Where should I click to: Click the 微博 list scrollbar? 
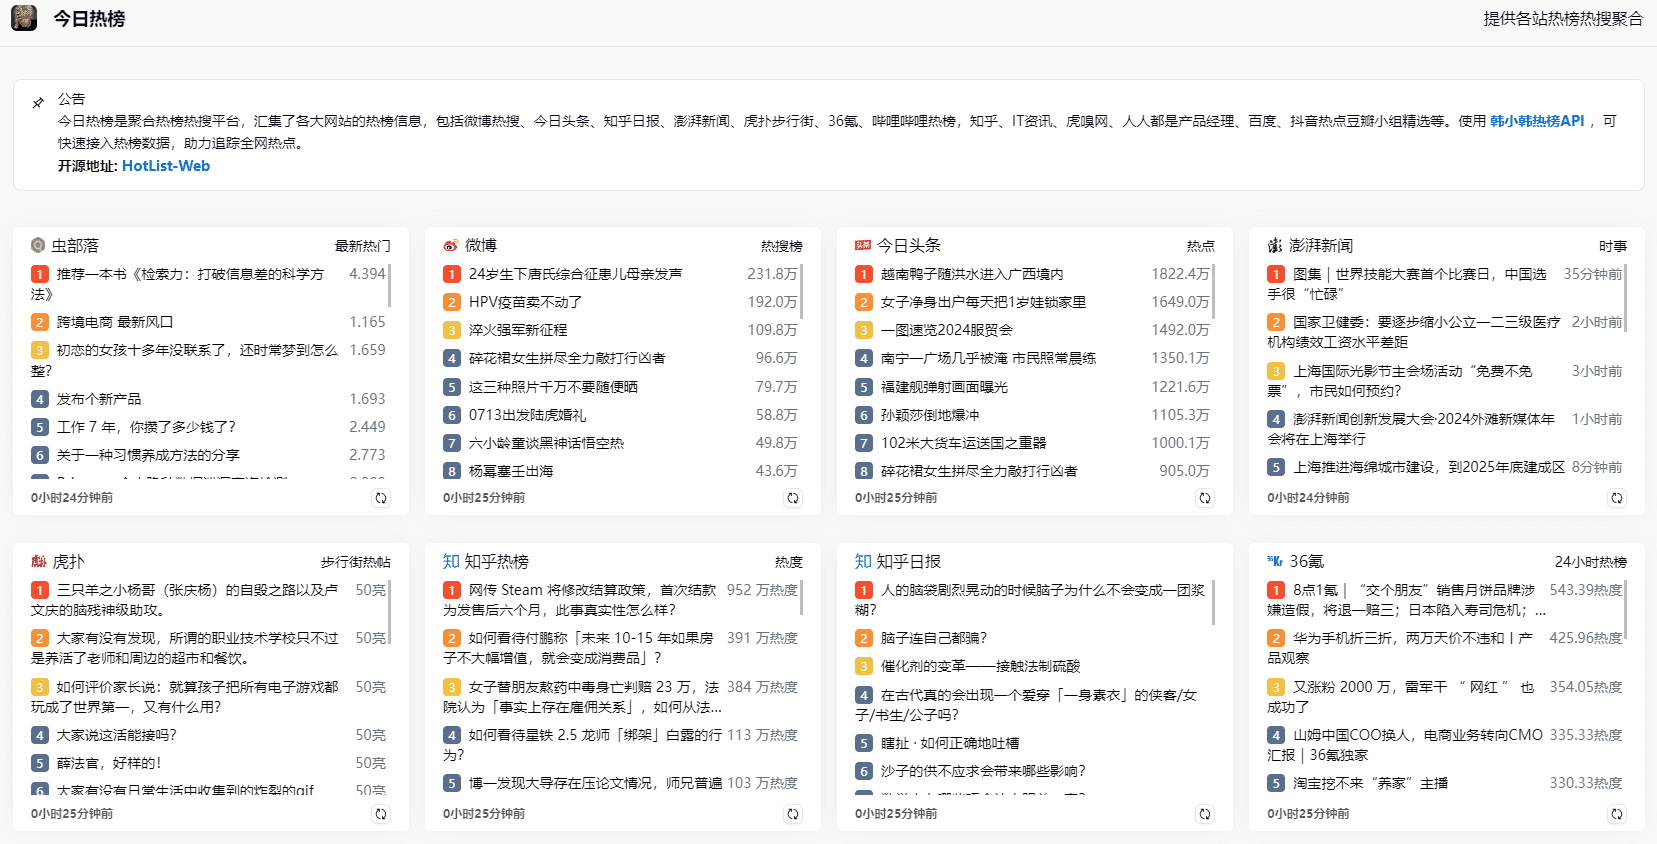pos(801,290)
